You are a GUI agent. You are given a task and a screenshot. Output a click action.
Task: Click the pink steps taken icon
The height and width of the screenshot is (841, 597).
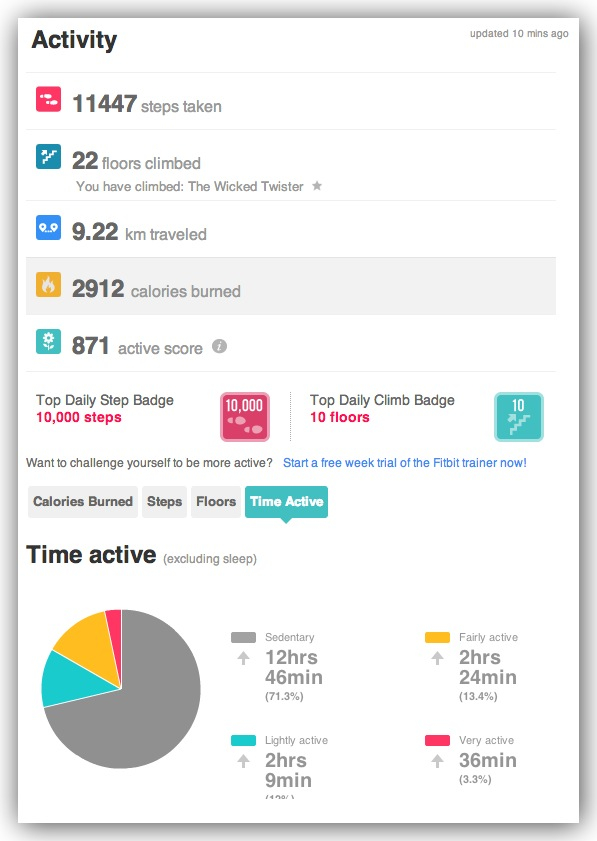(x=48, y=99)
